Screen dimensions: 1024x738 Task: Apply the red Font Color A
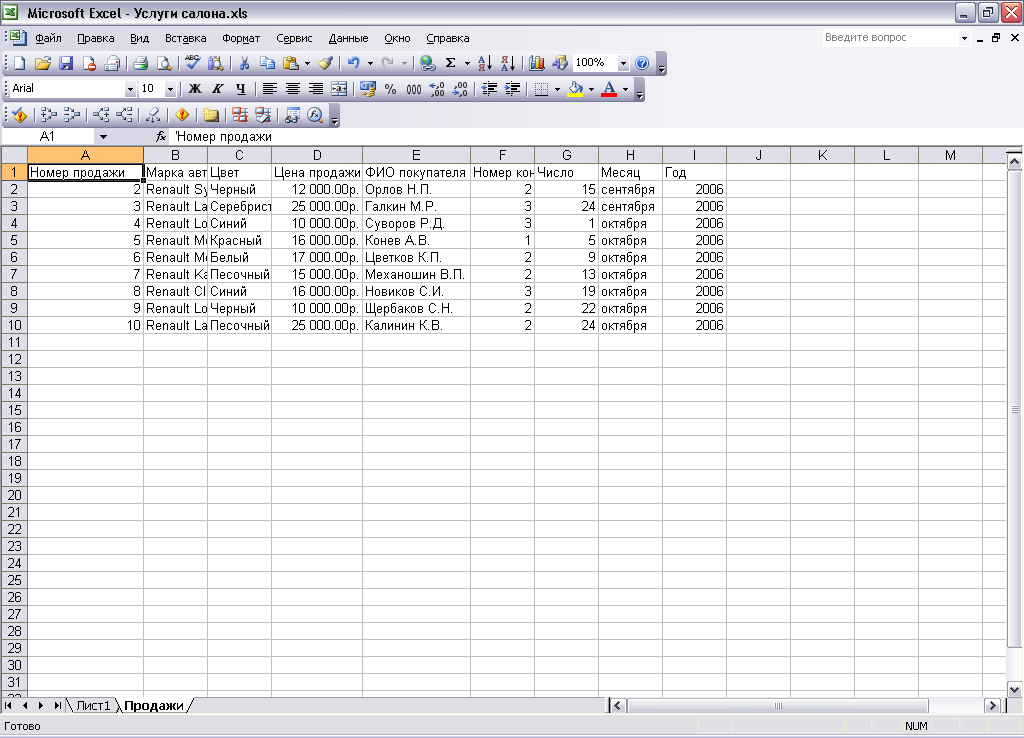click(x=609, y=89)
